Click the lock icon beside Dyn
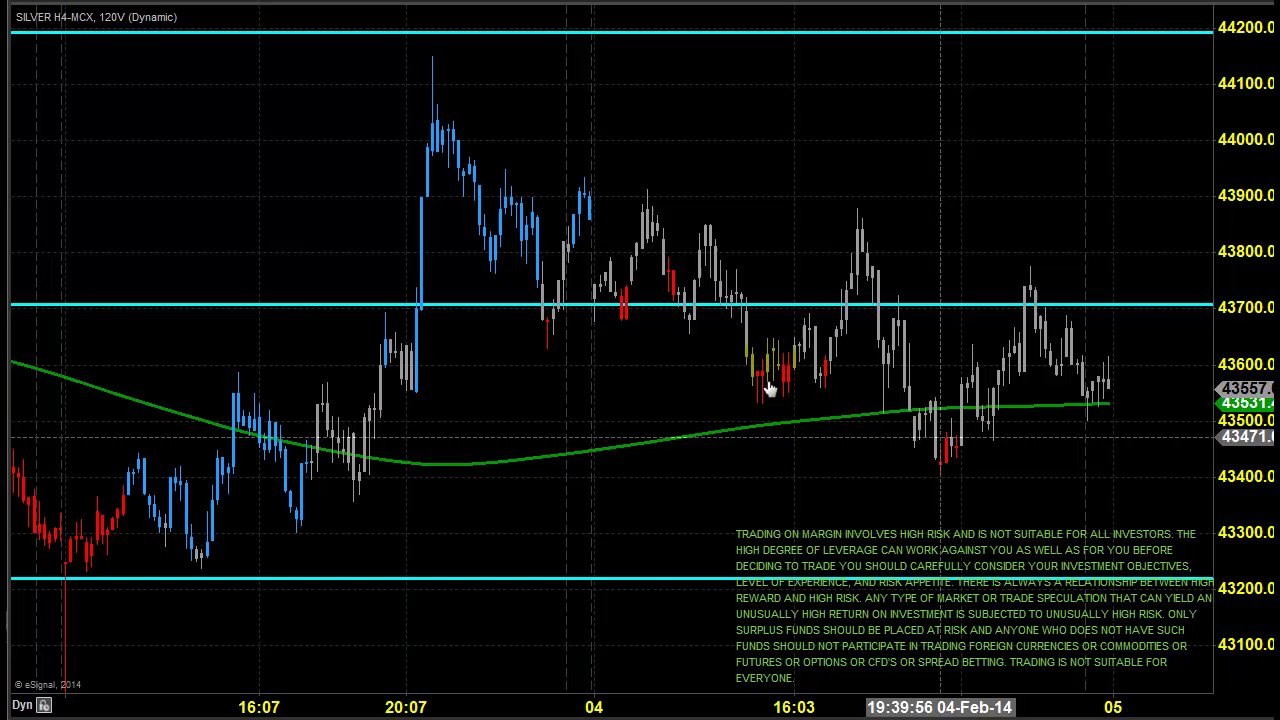This screenshot has width=1280, height=720. [x=44, y=706]
